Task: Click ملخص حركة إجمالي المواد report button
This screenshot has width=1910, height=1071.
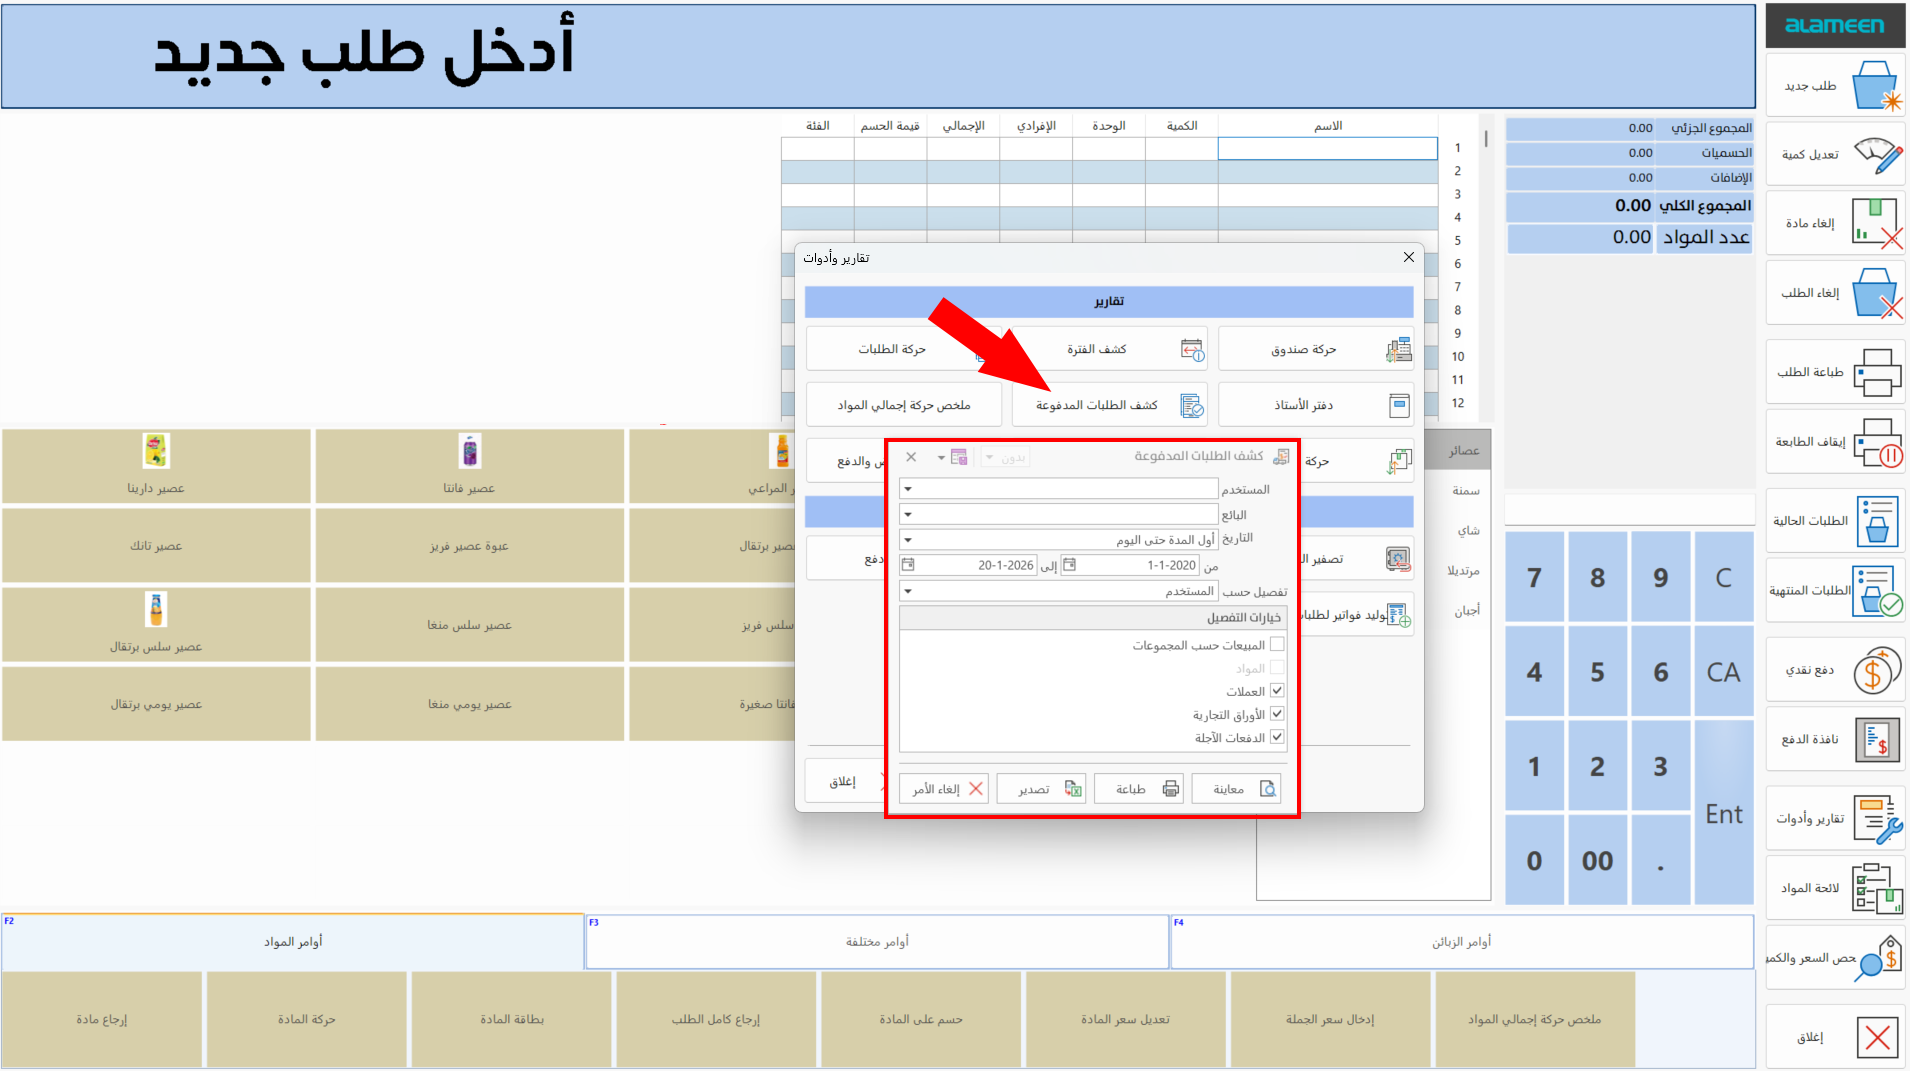Action: tap(904, 405)
